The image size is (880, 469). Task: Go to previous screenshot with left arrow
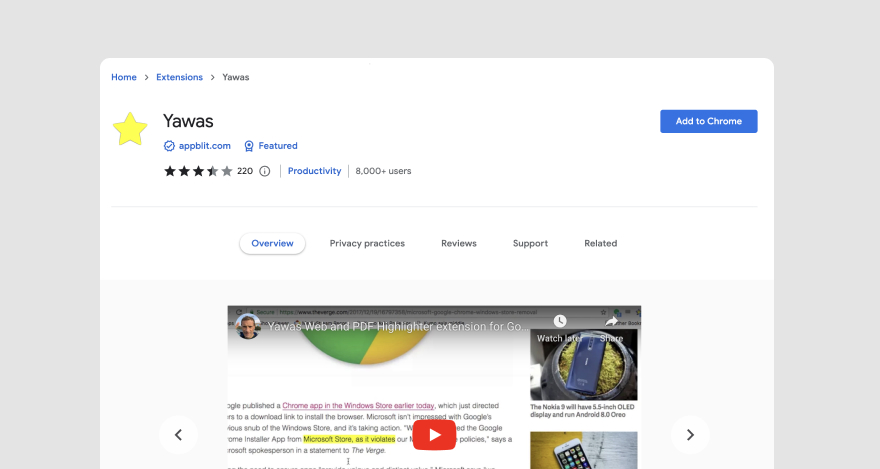[x=178, y=435]
